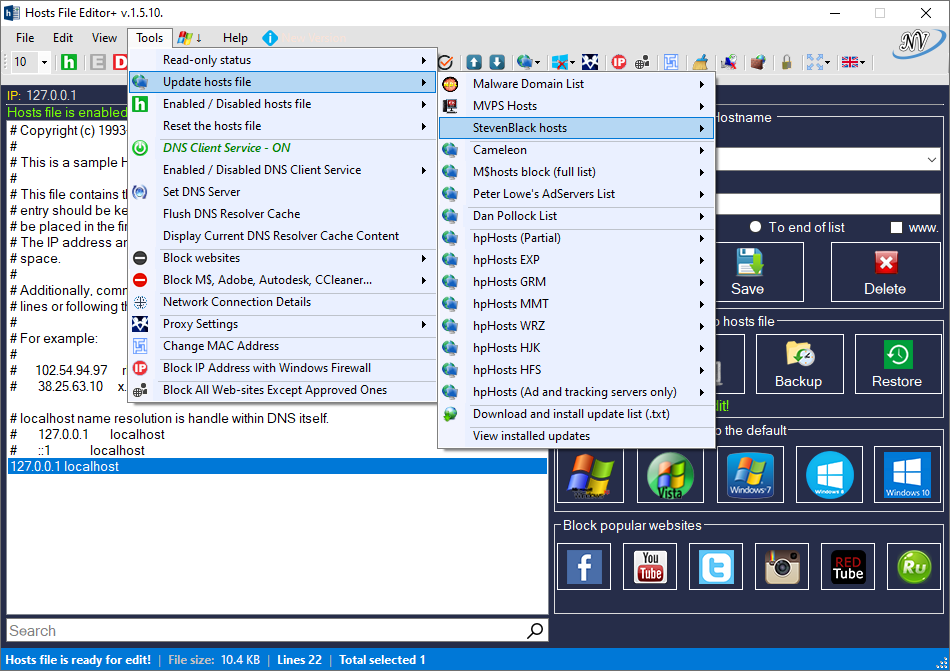
Task: Click into the Search input field
Action: click(x=265, y=631)
